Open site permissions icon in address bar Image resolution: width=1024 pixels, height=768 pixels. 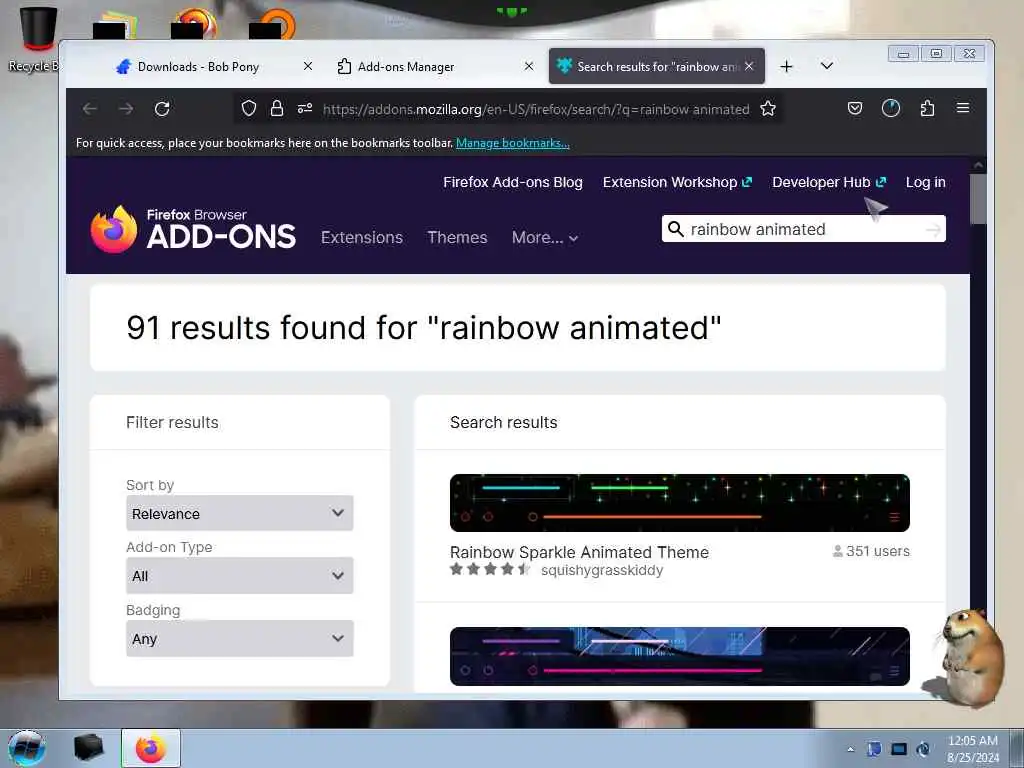(x=305, y=108)
